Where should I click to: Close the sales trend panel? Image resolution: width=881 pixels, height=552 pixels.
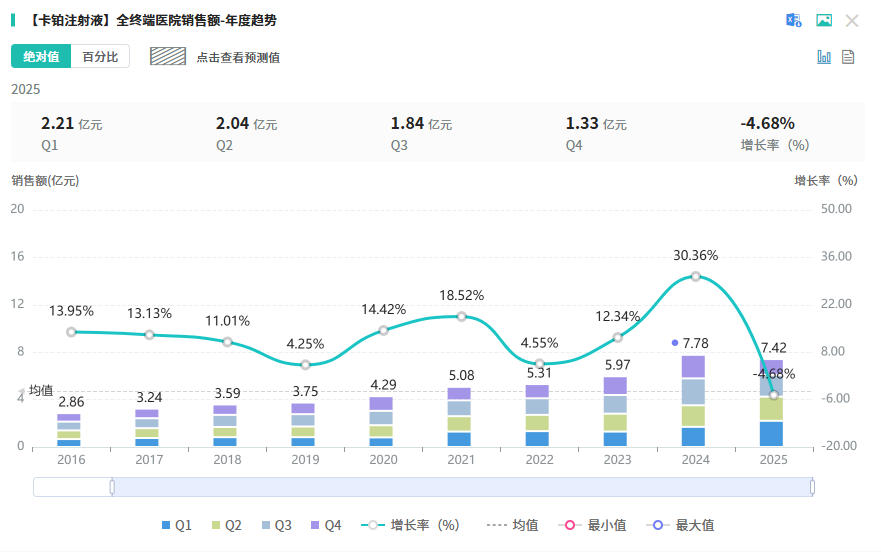click(x=852, y=20)
